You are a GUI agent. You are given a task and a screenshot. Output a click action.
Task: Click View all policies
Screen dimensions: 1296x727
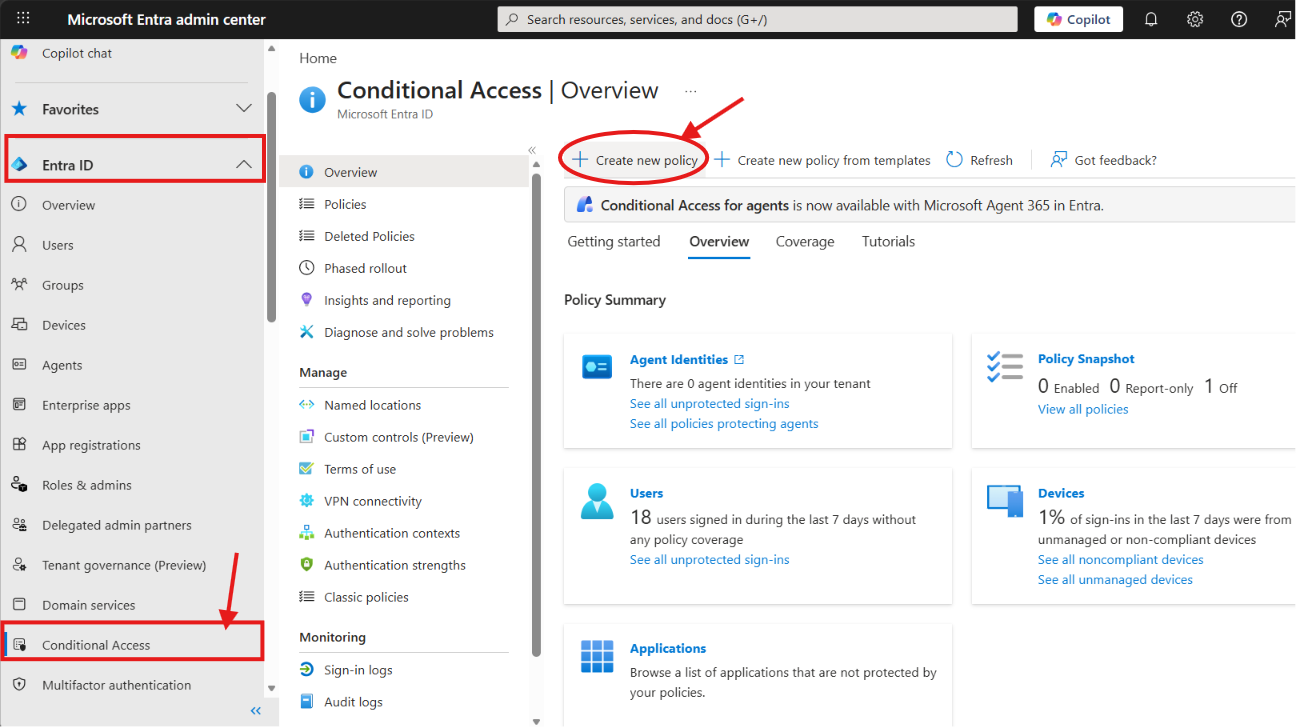pos(1083,409)
